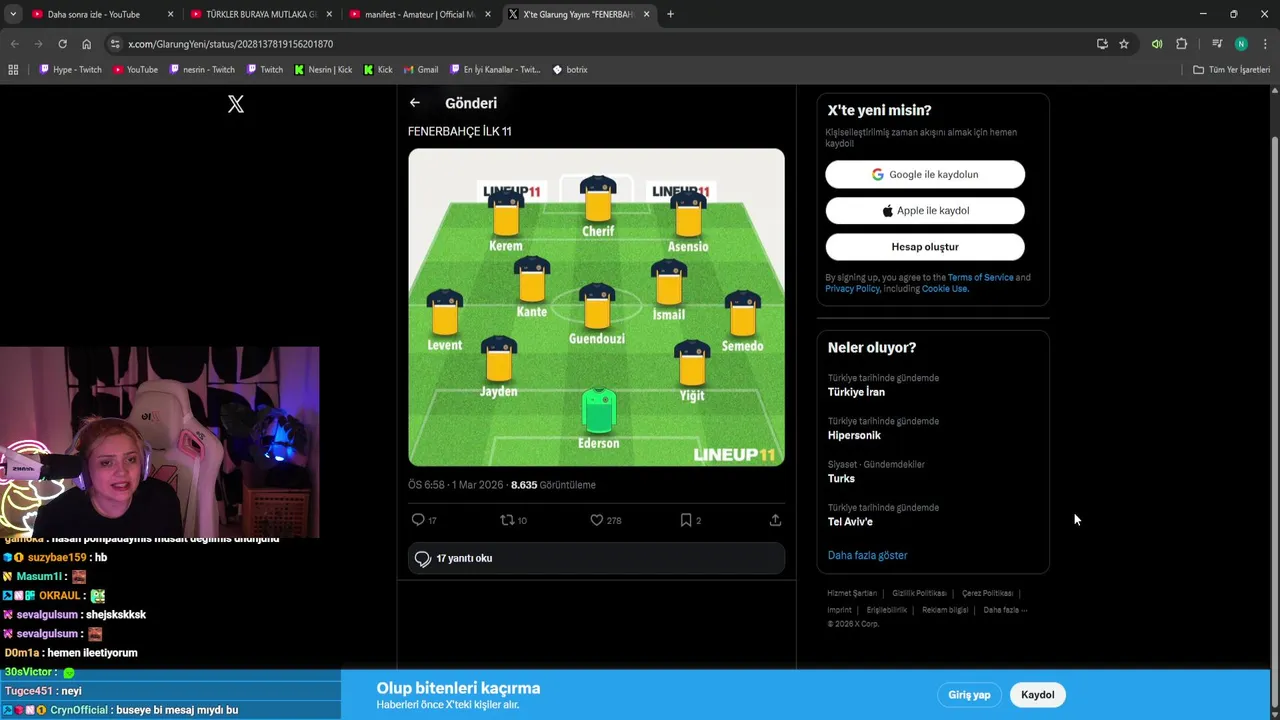Click the browser forward arrow
The width and height of the screenshot is (1280, 720).
38,44
